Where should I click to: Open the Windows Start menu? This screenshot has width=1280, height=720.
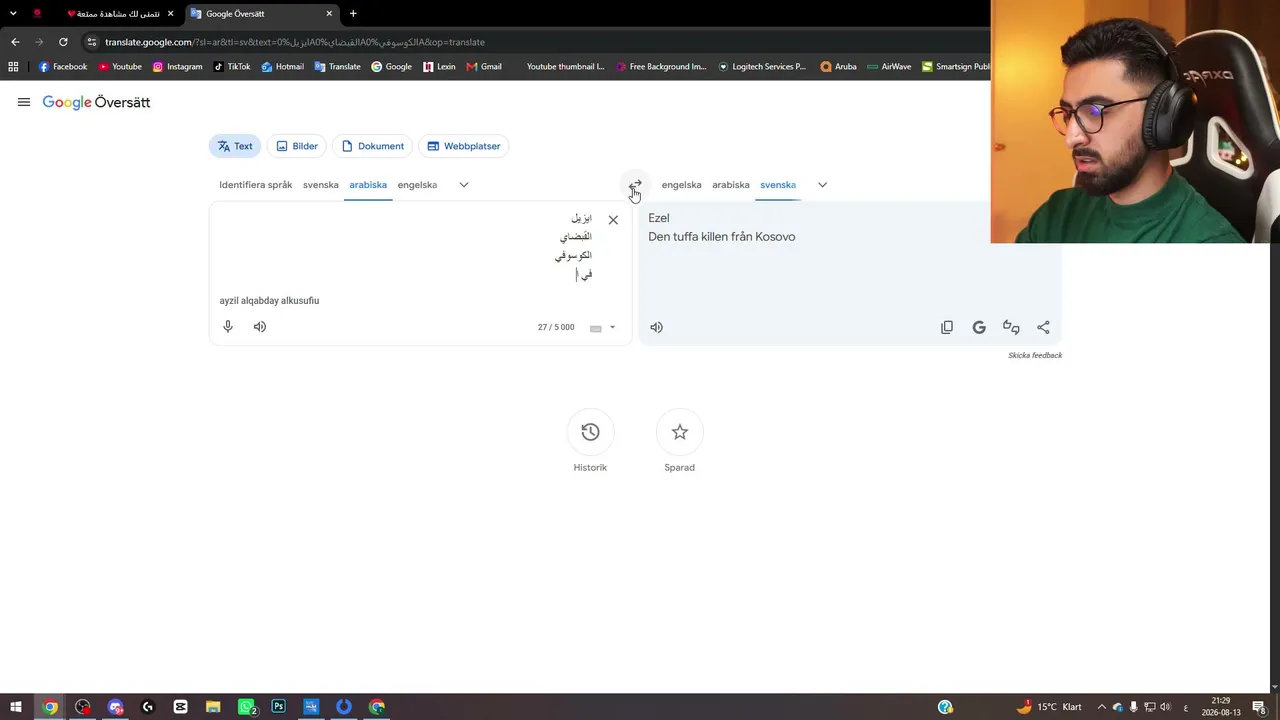(16, 707)
